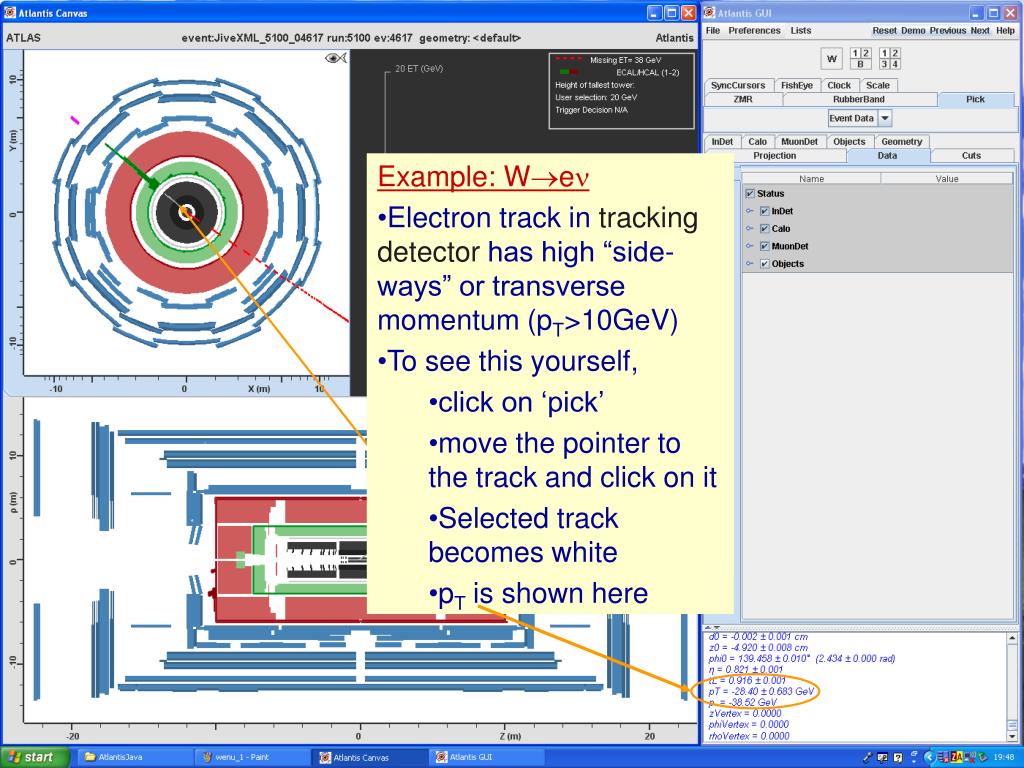Select the Cuts tab

971,155
